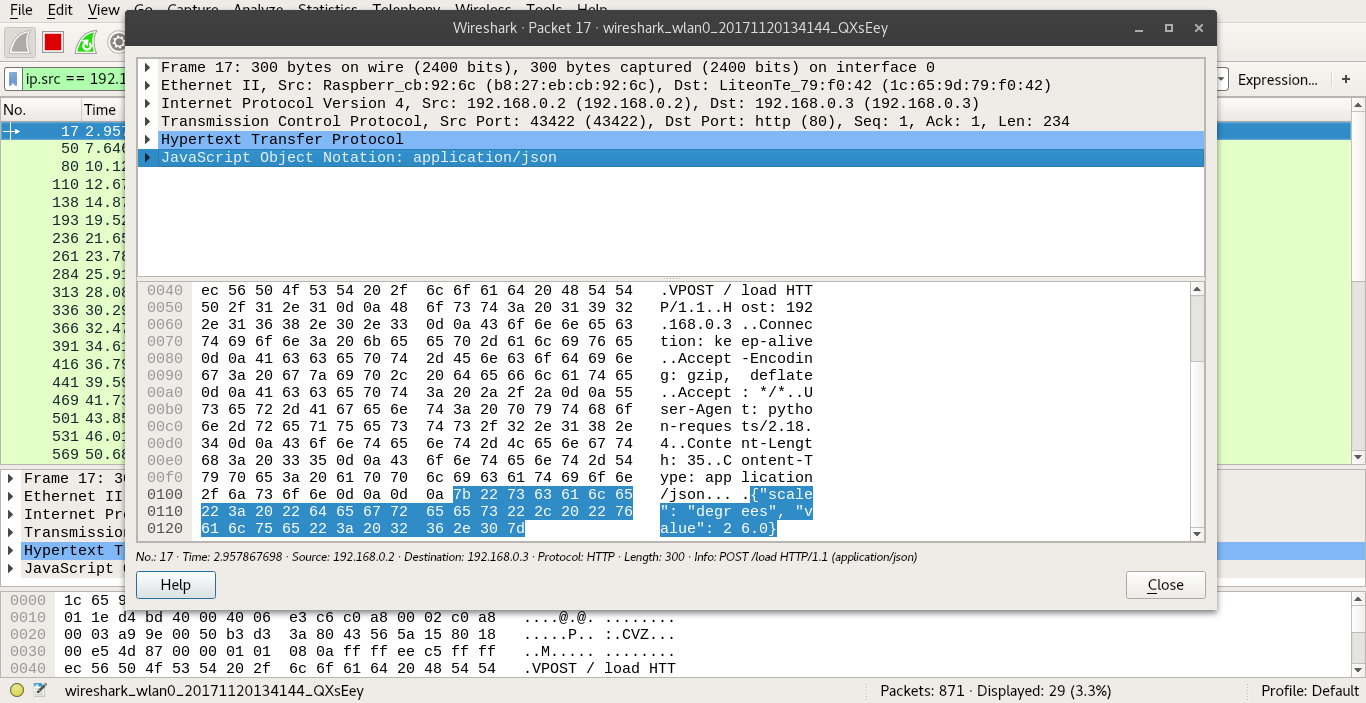
Task: Click hex pane scrollbar up arrow in dialog
Action: point(1197,290)
